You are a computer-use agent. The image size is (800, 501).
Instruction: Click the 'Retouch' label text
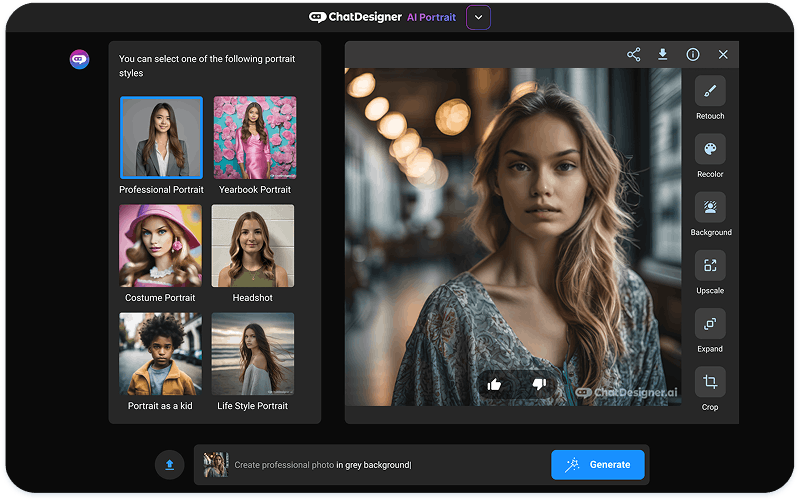point(710,116)
